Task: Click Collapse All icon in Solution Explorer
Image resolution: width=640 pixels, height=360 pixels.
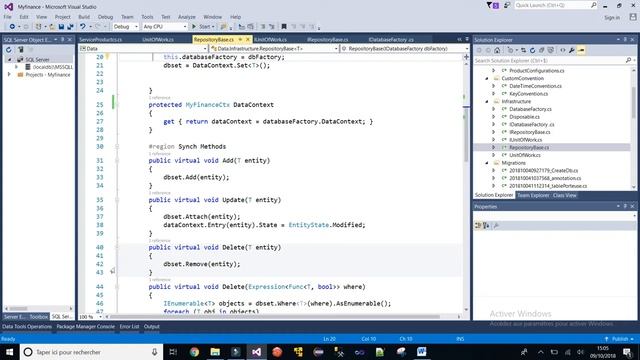Action: (x=542, y=50)
